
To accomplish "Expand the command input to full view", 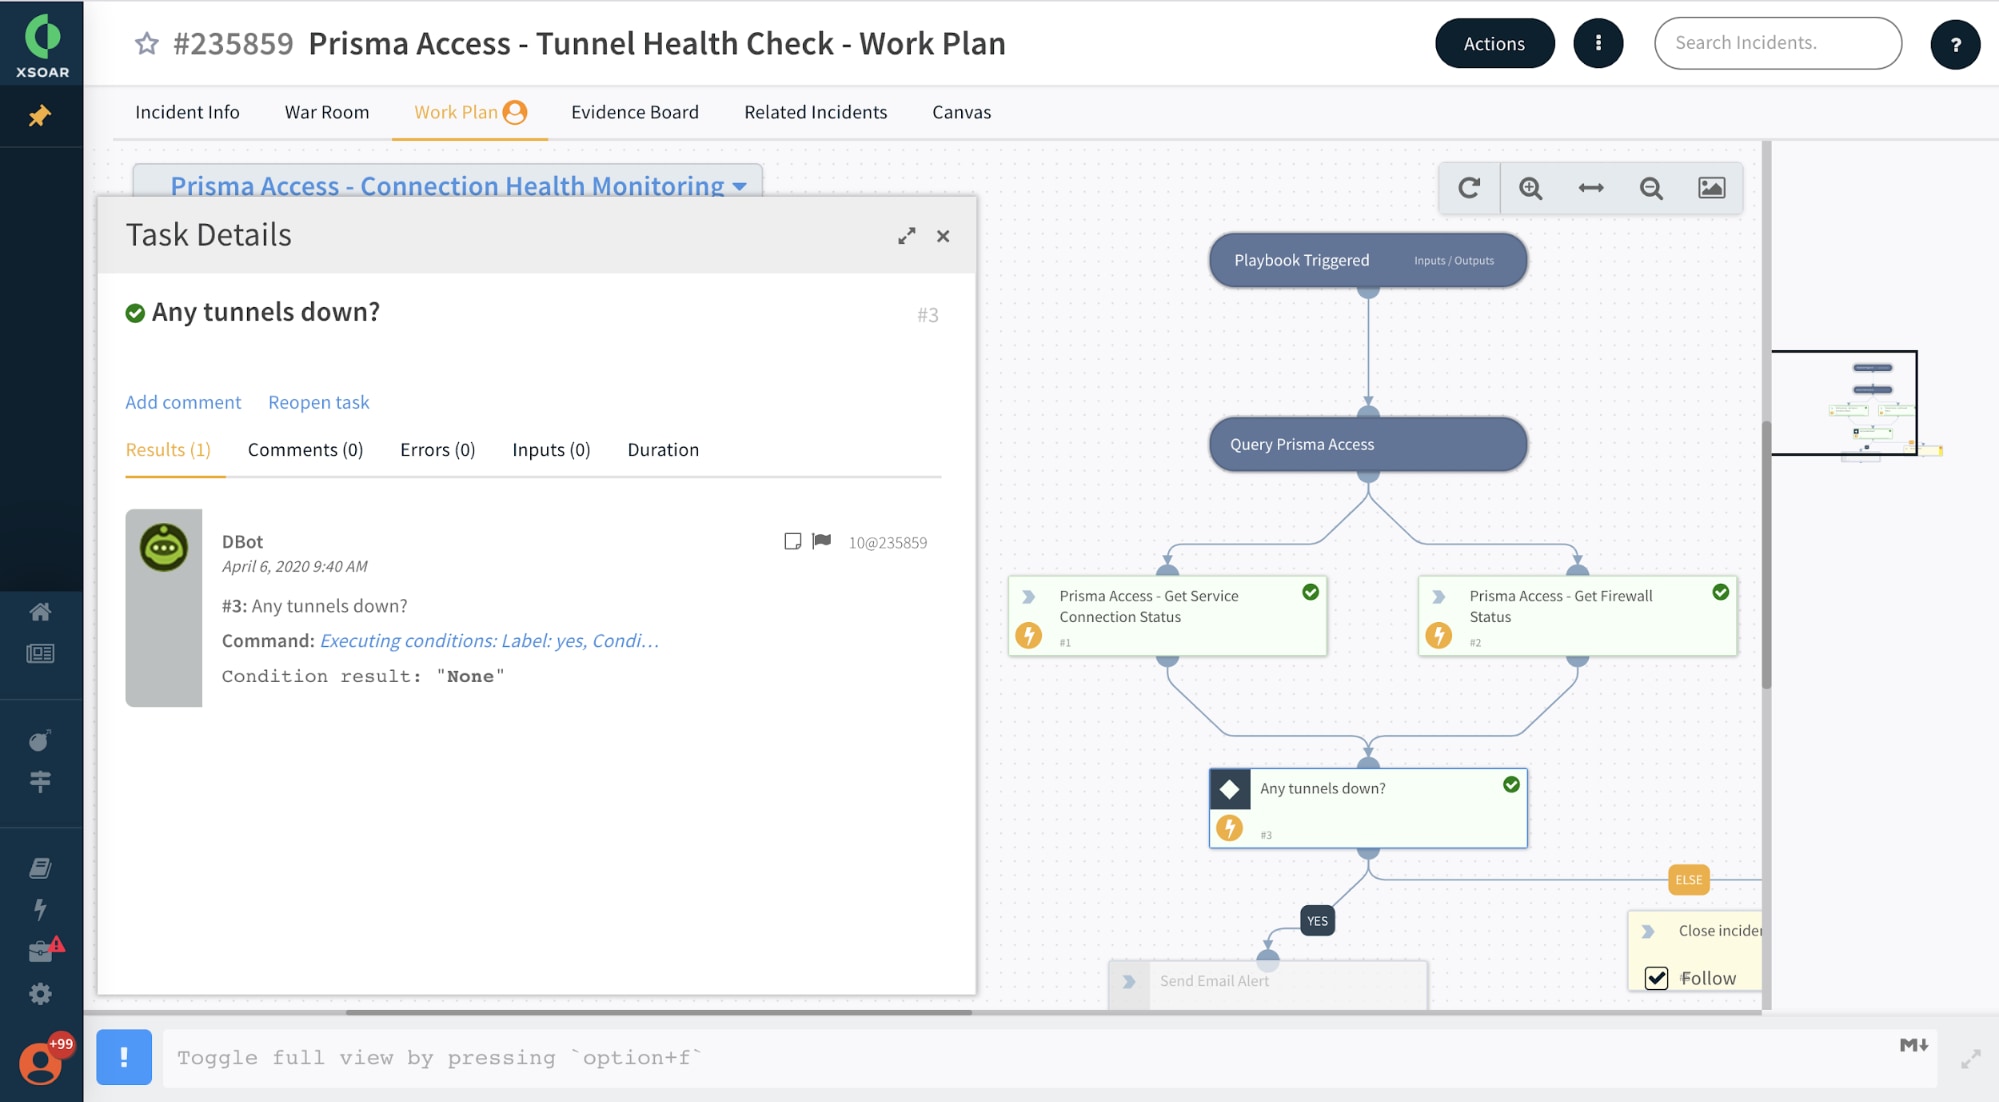I will 1970,1059.
